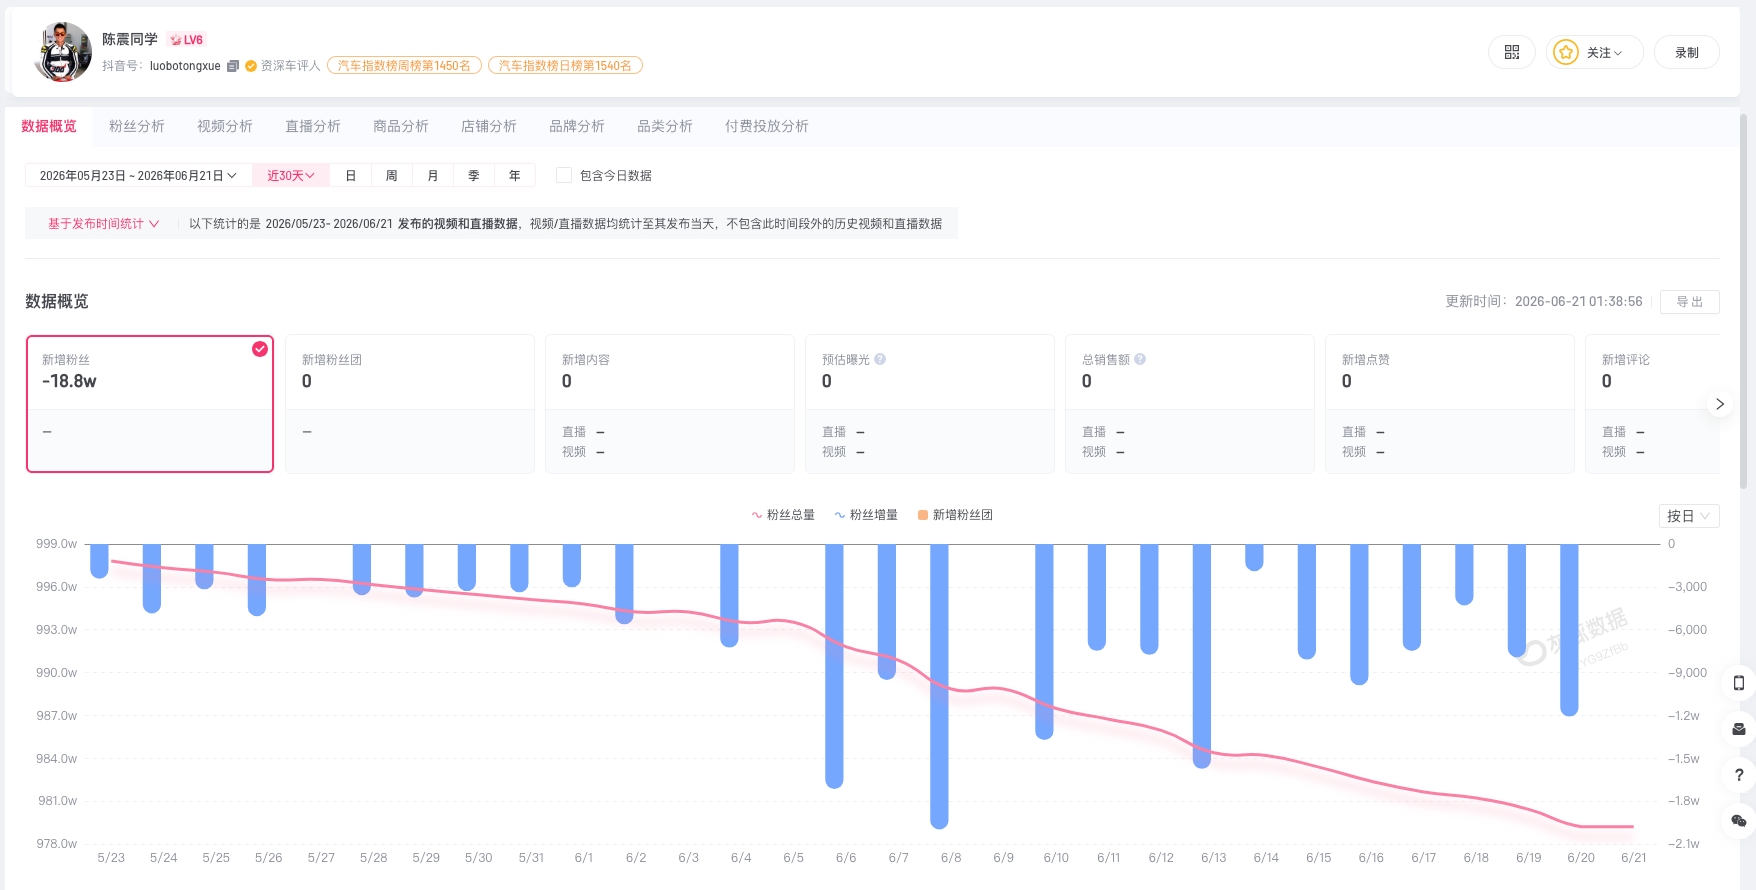Open the WeChat icon in right sidebar

1739,821
